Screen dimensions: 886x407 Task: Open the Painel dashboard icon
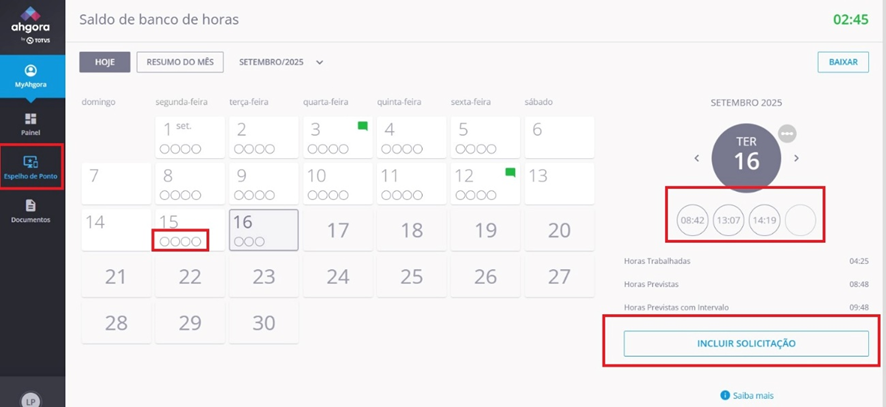click(31, 119)
